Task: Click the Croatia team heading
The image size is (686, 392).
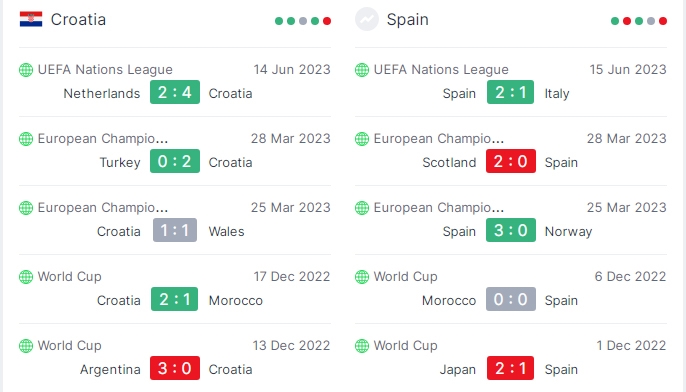Action: tap(78, 20)
